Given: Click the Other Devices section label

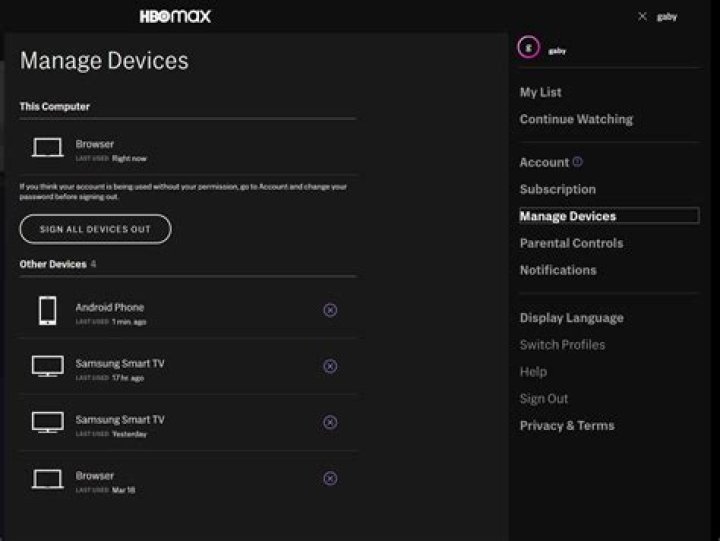Looking at the screenshot, I should (53, 264).
